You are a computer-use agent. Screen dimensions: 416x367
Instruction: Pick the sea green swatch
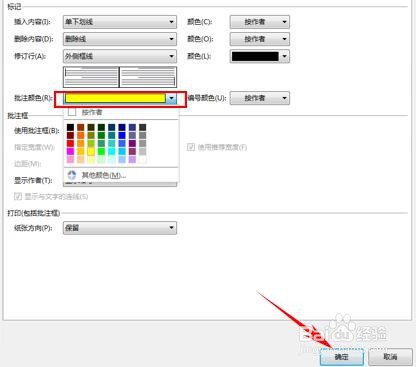click(x=101, y=143)
